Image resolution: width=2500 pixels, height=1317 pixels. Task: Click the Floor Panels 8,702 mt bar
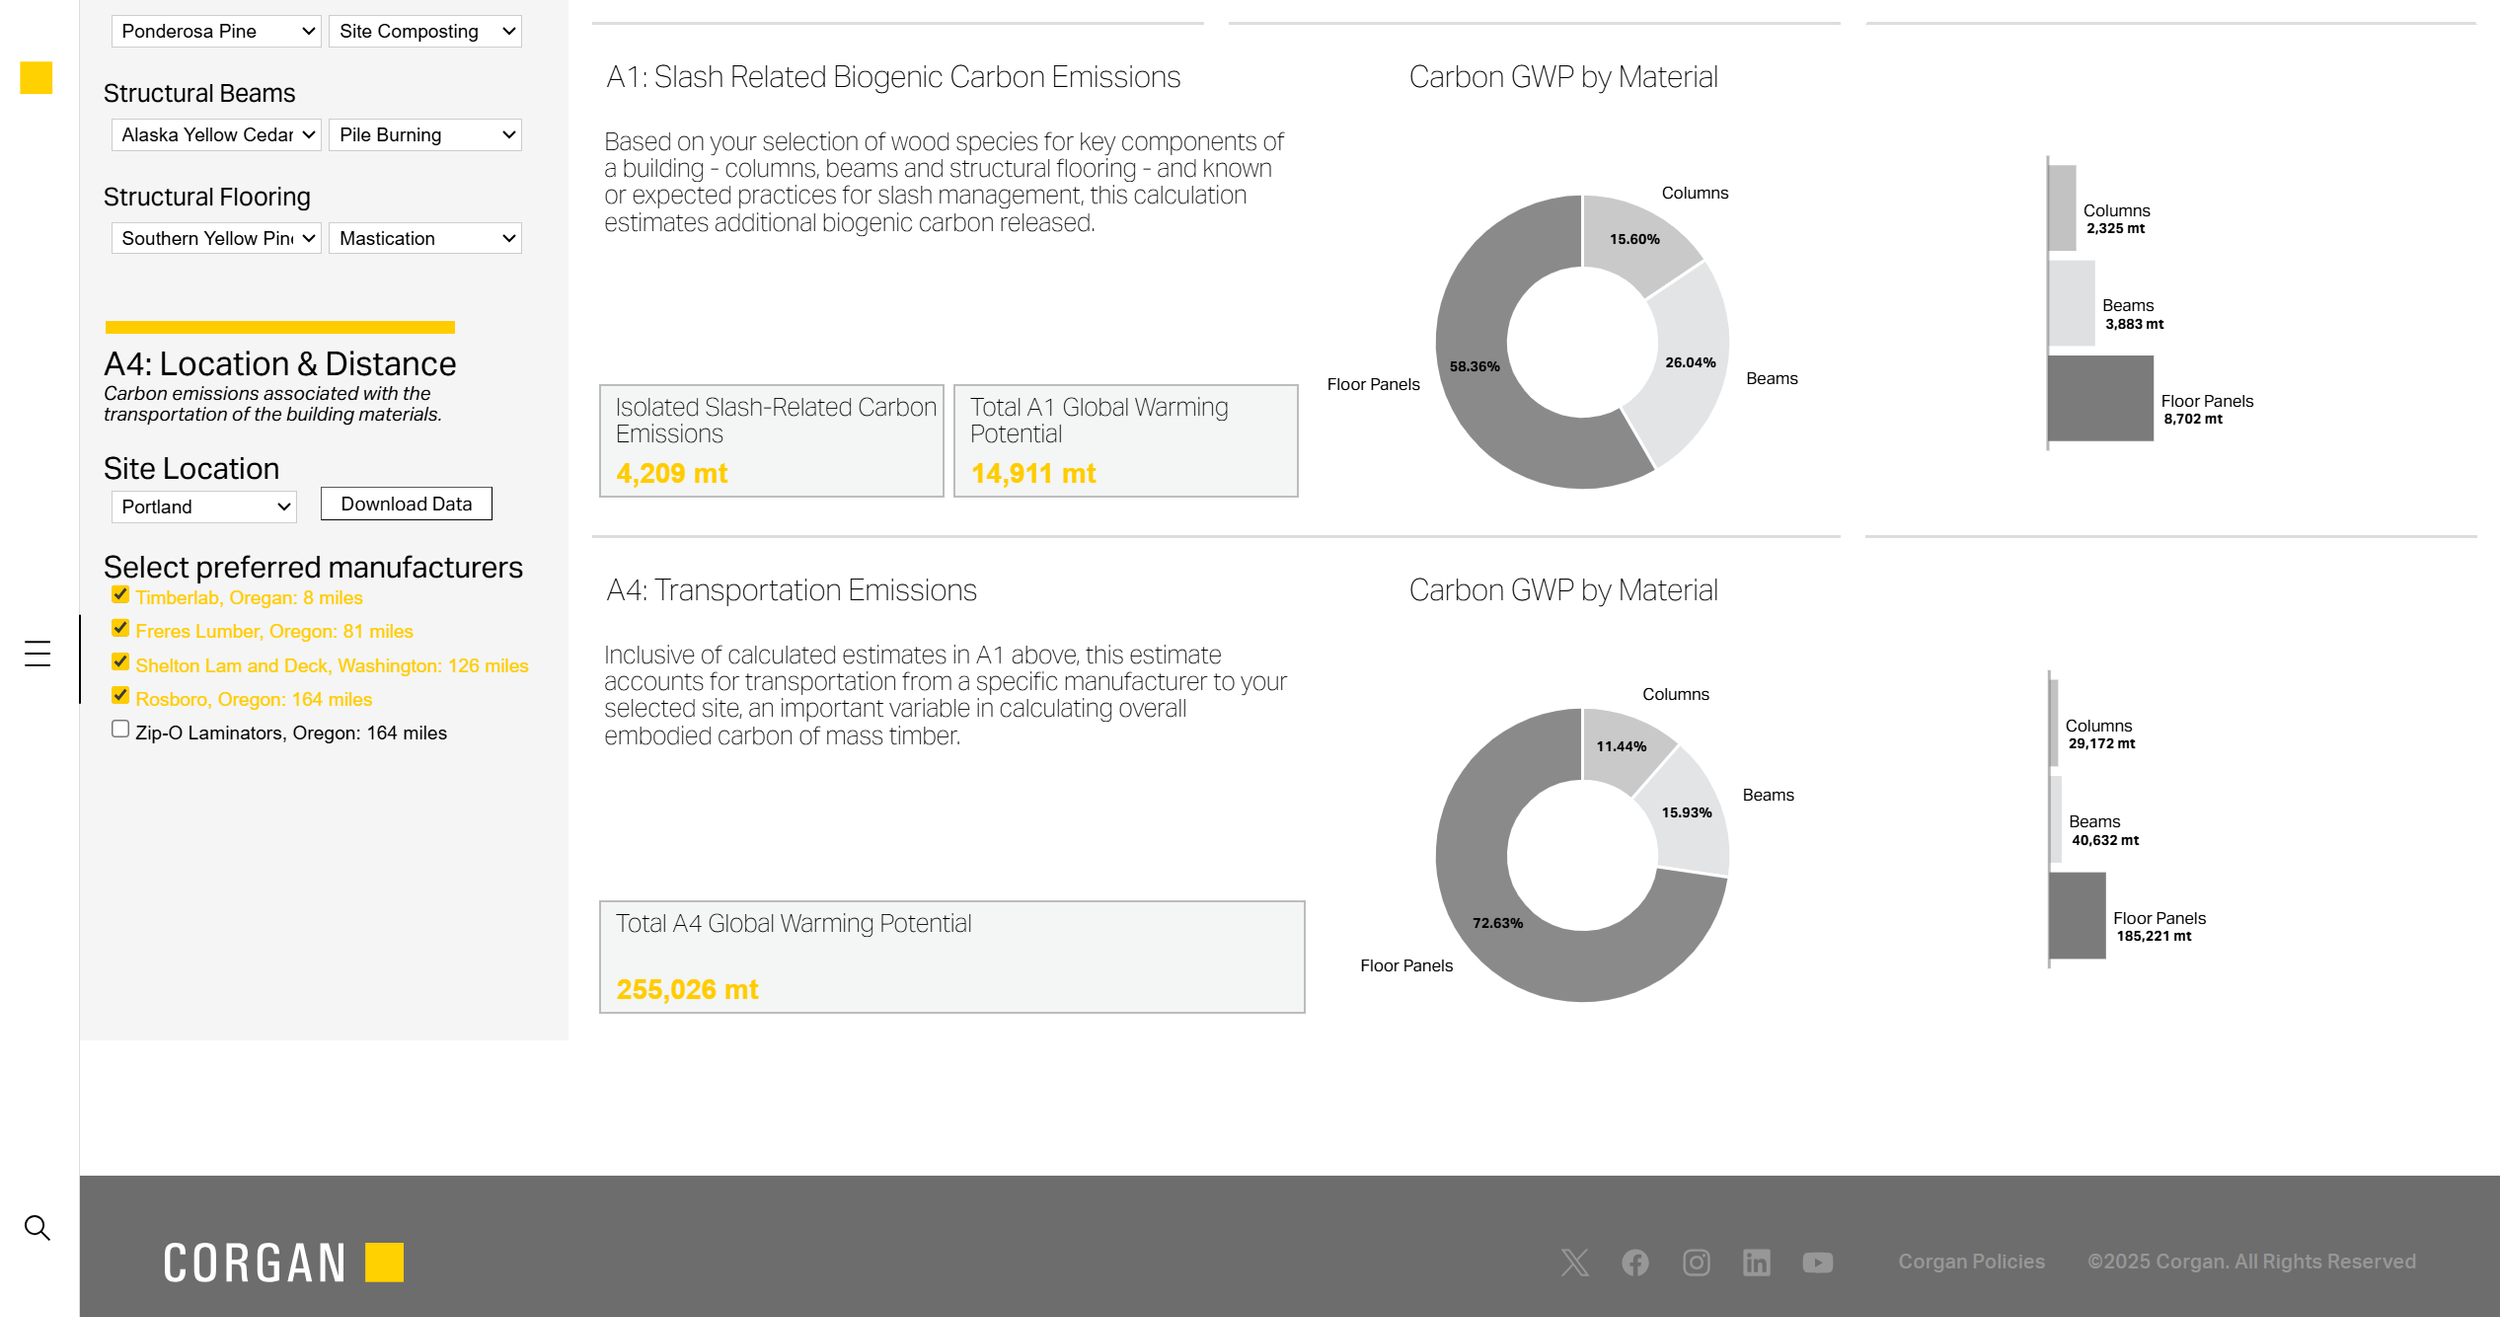[2100, 398]
